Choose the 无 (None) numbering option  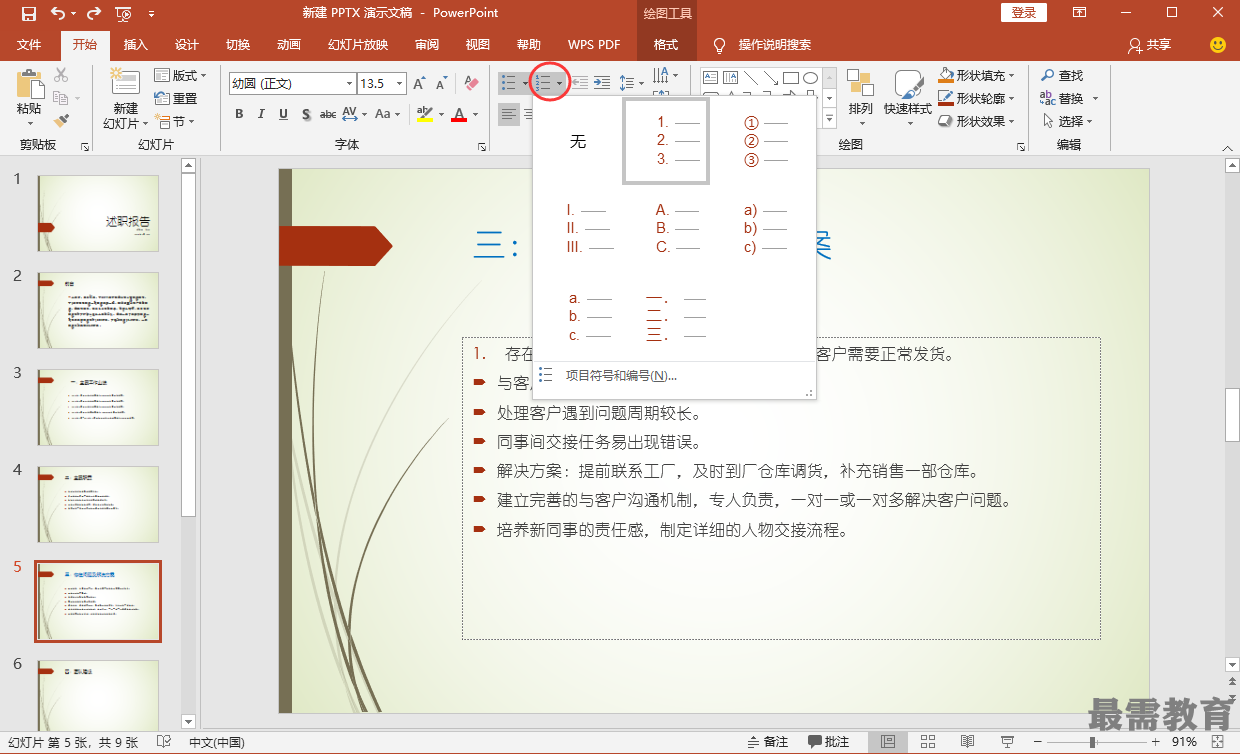[x=578, y=141]
